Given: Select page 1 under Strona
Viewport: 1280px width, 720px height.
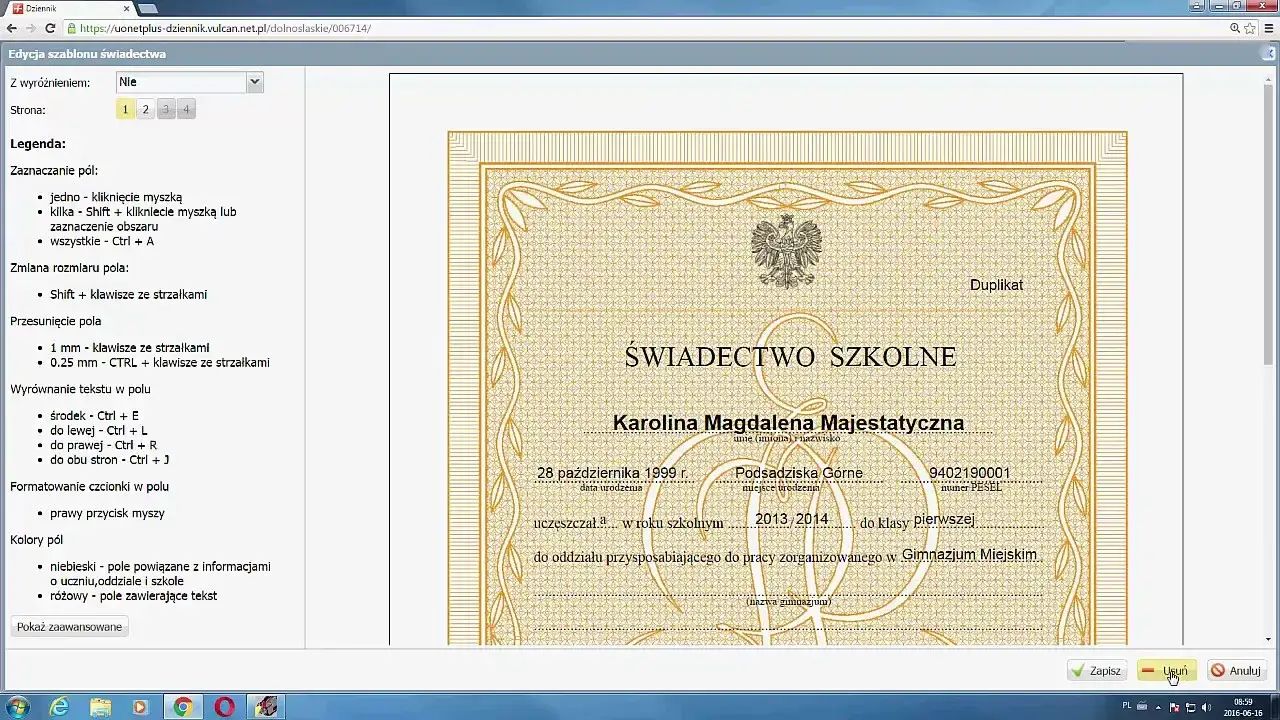Looking at the screenshot, I should click(x=125, y=110).
